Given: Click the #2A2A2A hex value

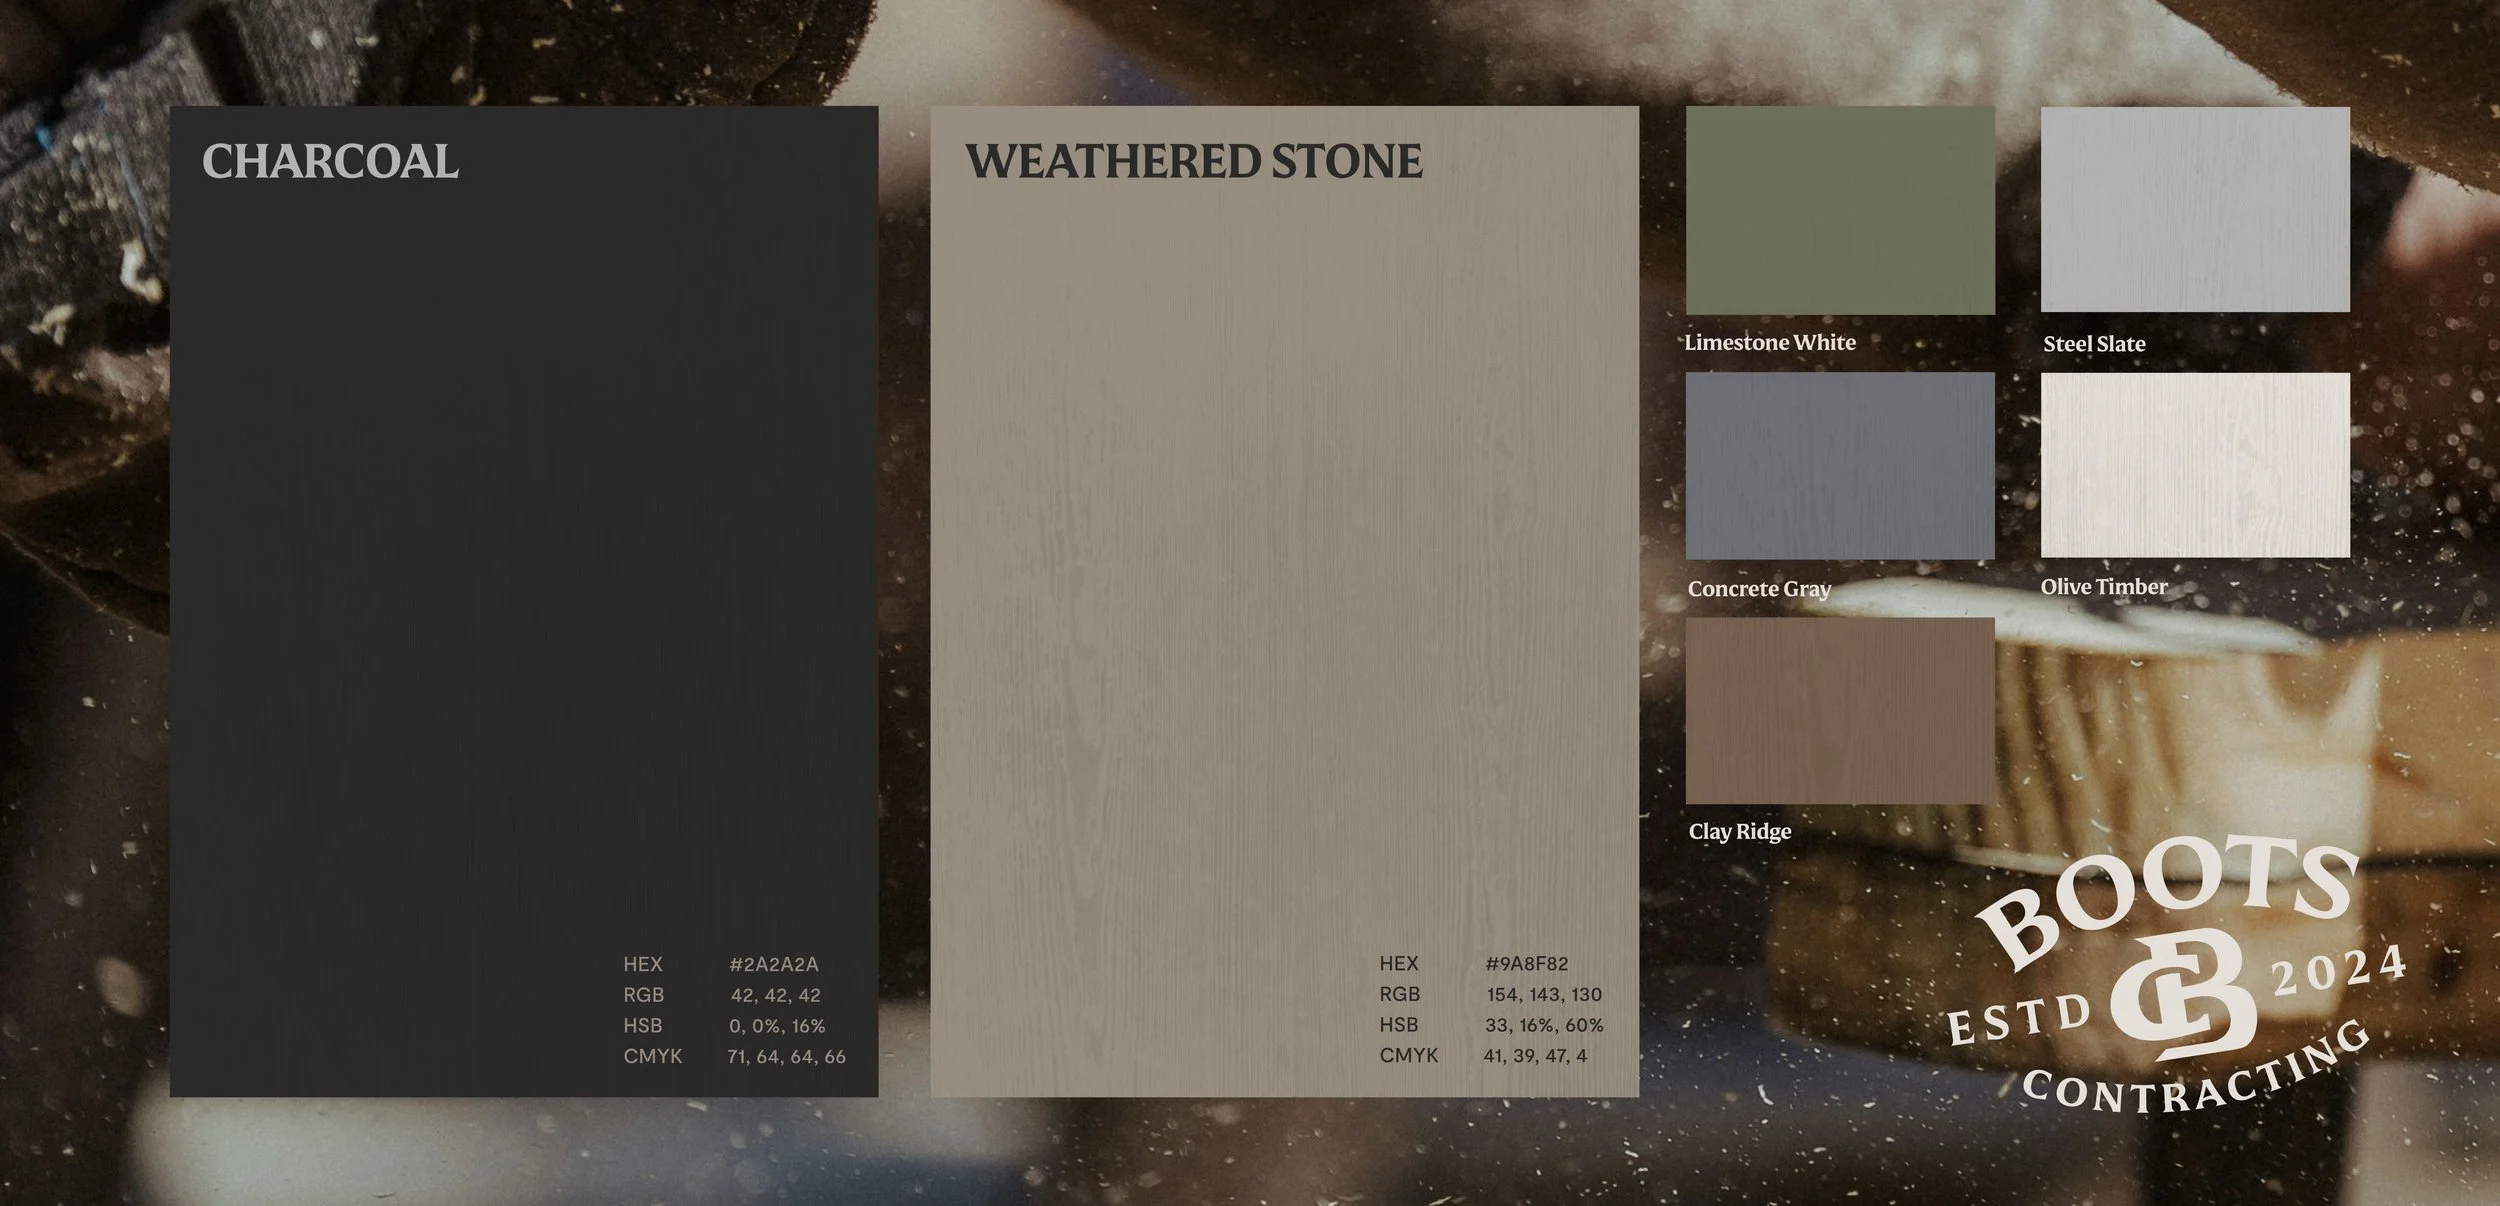Looking at the screenshot, I should pos(774,965).
